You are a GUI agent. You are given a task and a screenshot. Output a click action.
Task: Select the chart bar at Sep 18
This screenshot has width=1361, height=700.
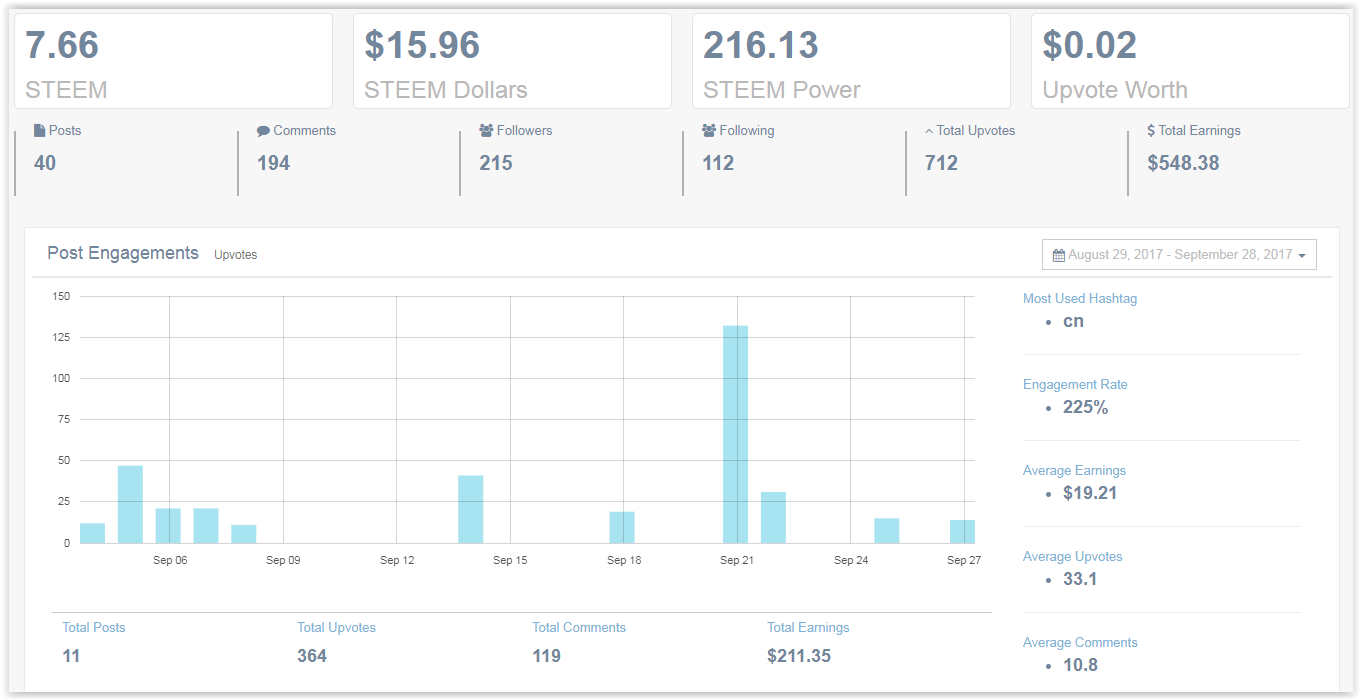point(622,527)
